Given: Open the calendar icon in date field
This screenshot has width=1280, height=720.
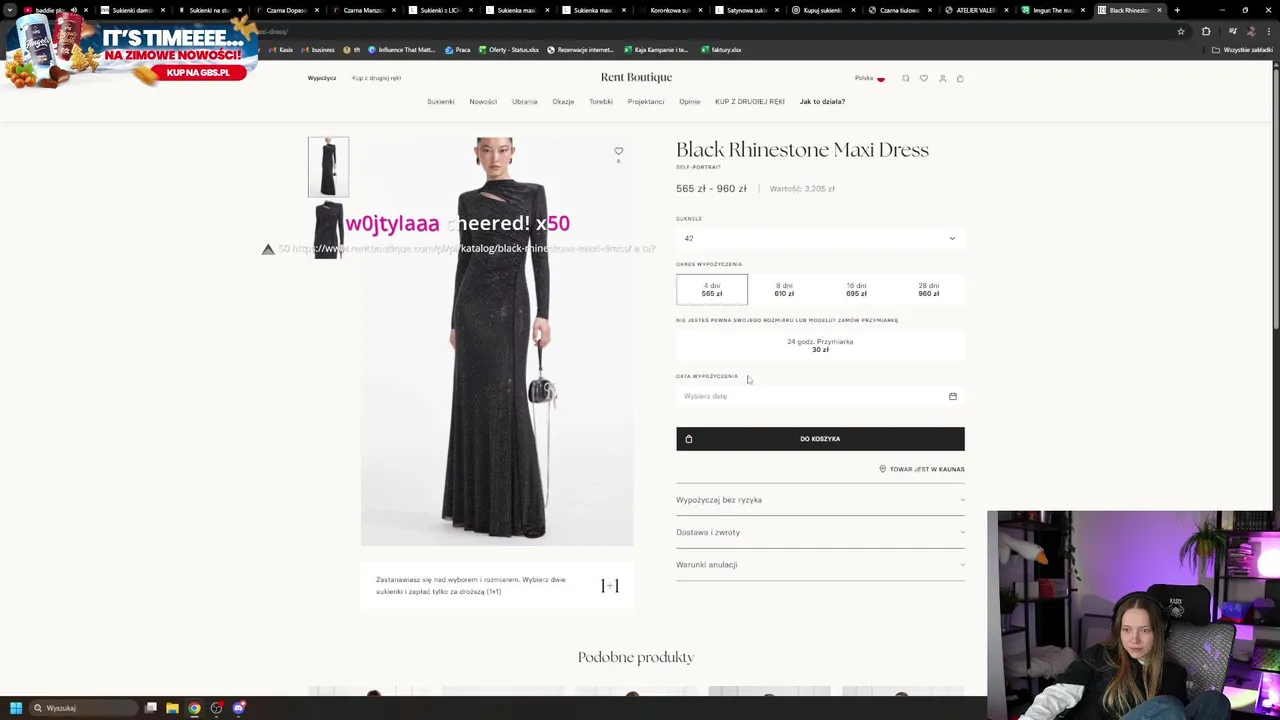Looking at the screenshot, I should point(953,396).
